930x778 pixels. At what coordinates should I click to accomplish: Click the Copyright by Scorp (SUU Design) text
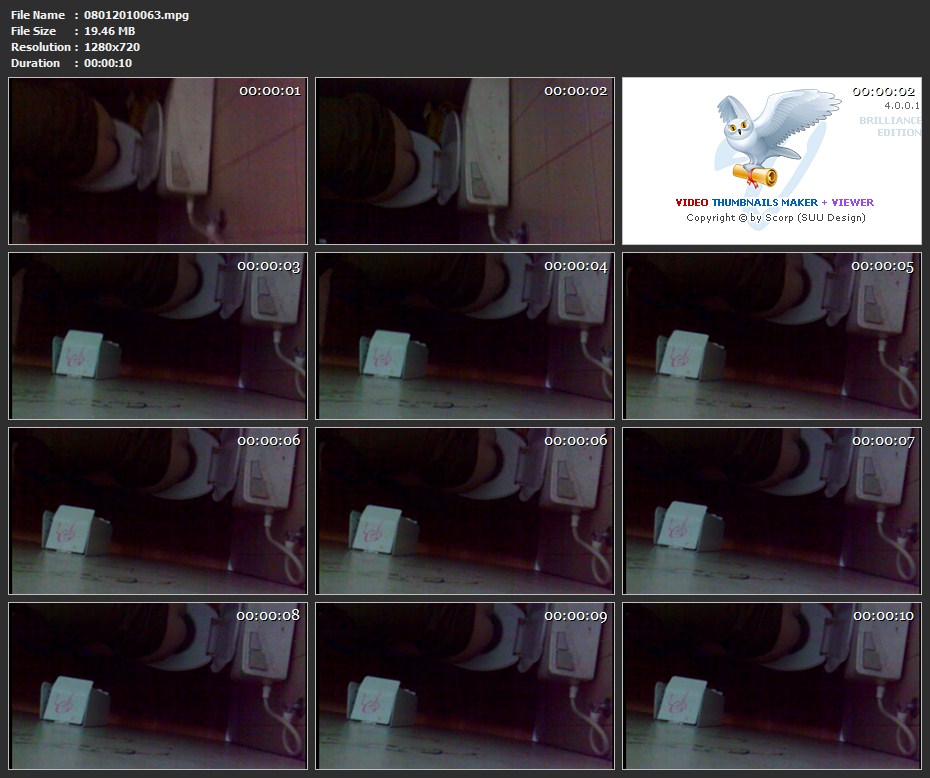(x=775, y=218)
